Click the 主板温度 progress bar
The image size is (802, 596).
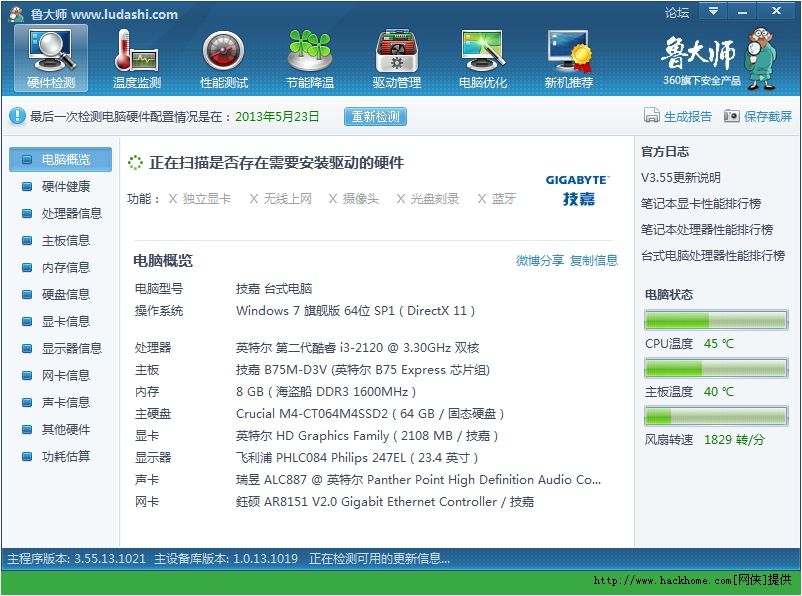point(716,368)
